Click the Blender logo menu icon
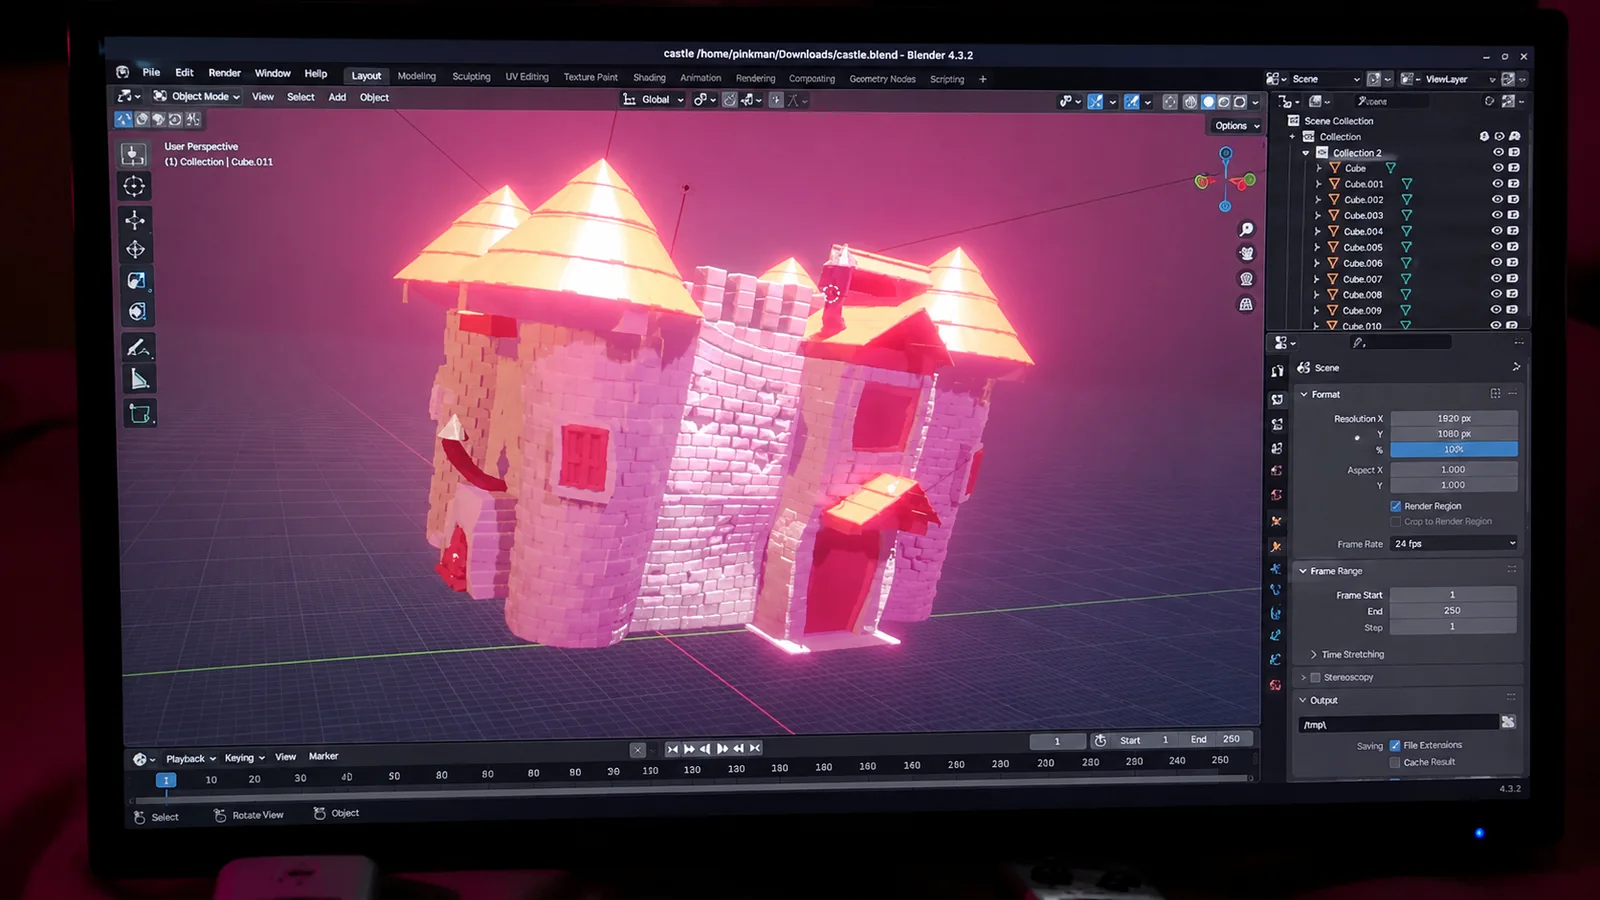Screen dimensions: 1600x900 pyautogui.click(x=122, y=72)
